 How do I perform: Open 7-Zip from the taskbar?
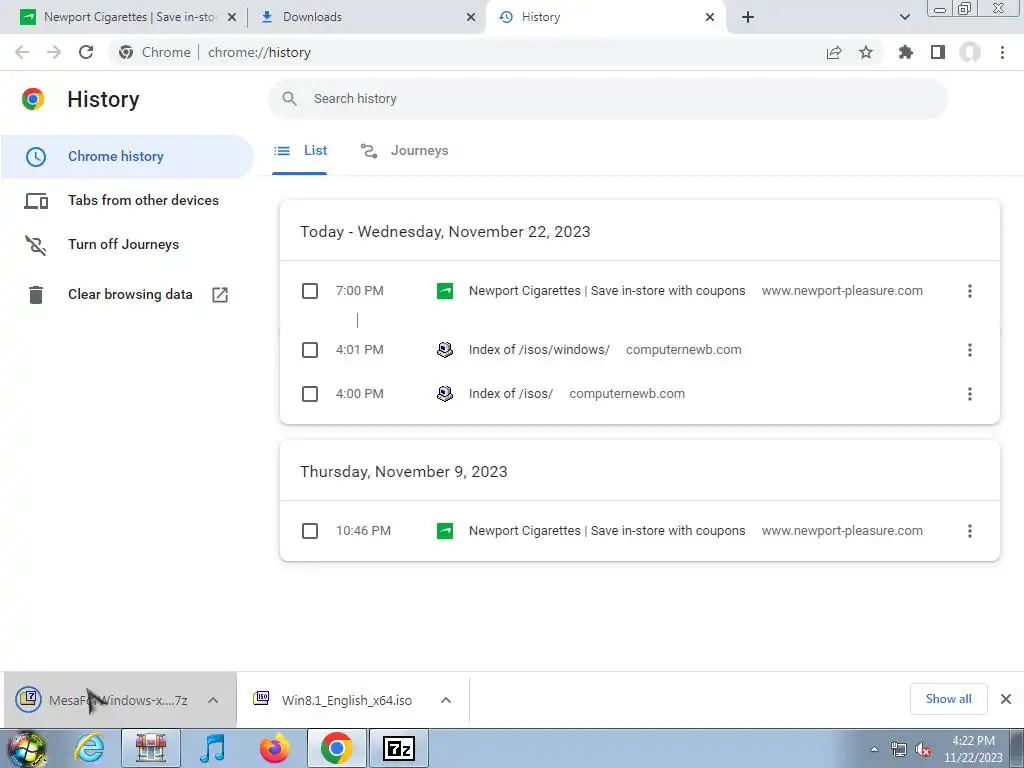pos(399,748)
